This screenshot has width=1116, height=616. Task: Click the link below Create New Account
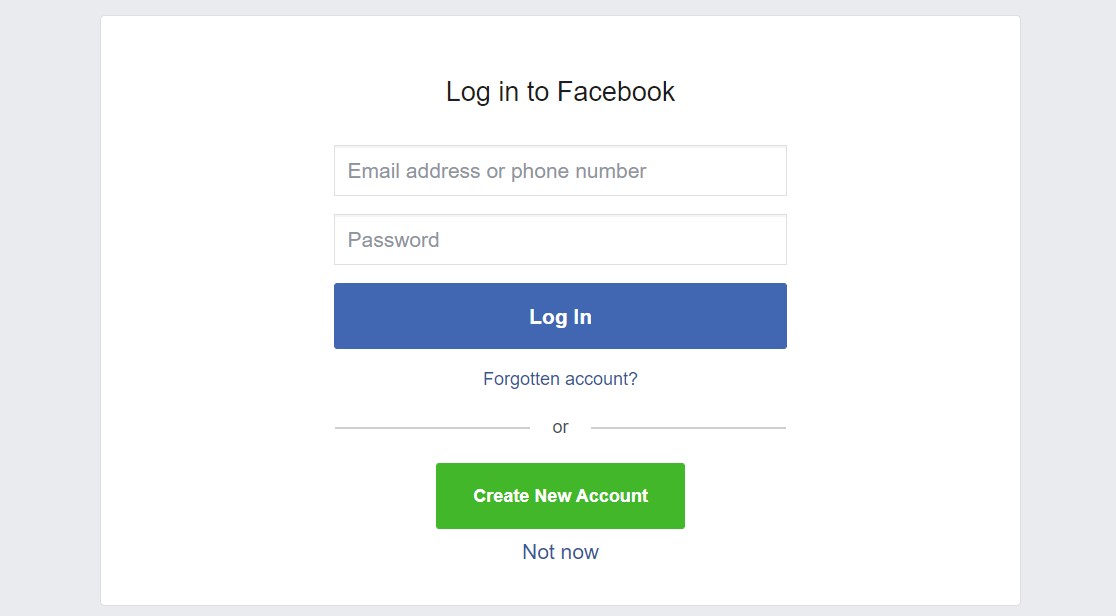point(560,552)
